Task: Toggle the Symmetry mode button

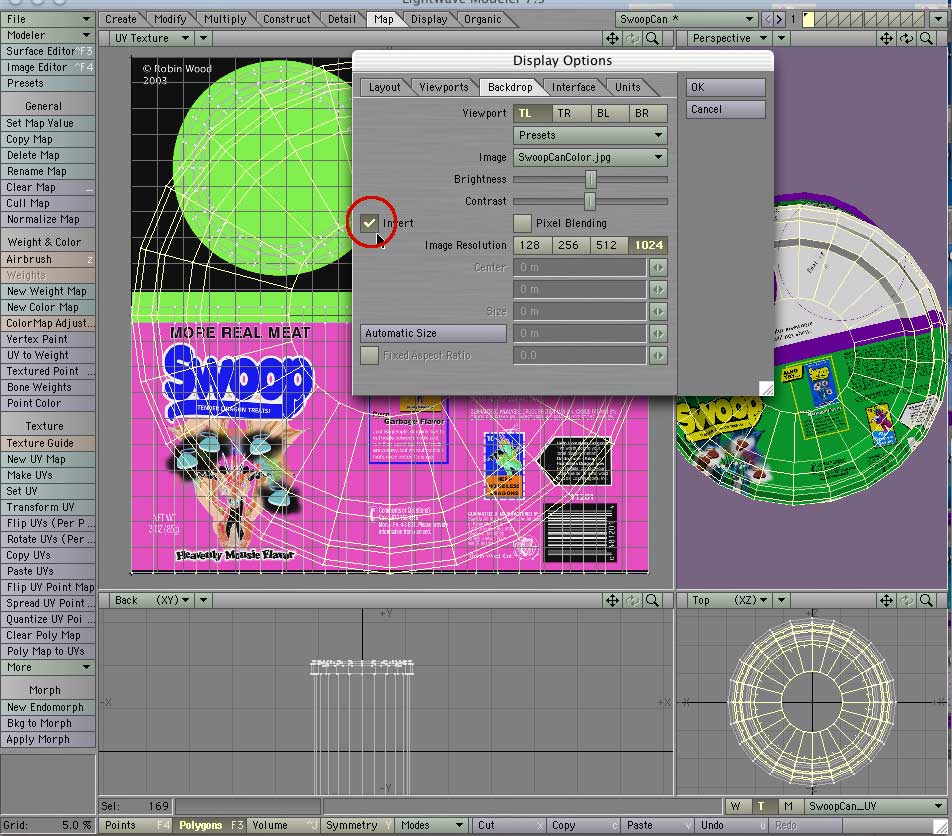Action: coord(357,825)
